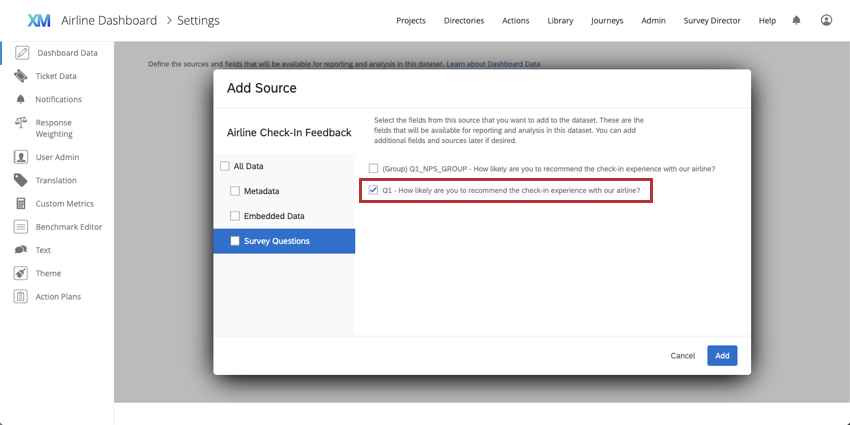Select User Admin in sidebar
This screenshot has width=850, height=425.
tap(57, 157)
